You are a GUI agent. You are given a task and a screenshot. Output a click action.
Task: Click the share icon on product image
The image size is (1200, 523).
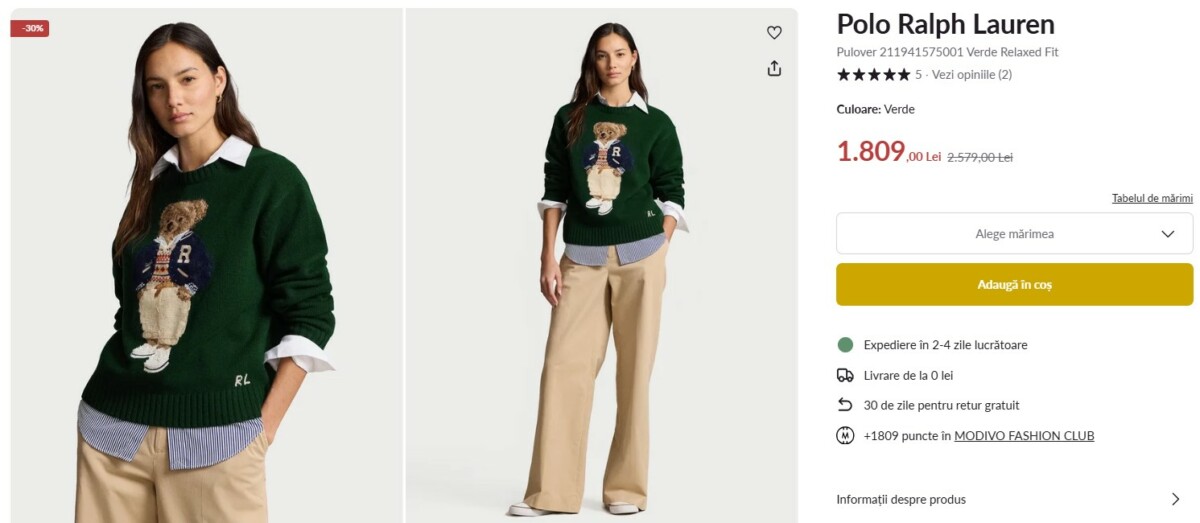[774, 68]
